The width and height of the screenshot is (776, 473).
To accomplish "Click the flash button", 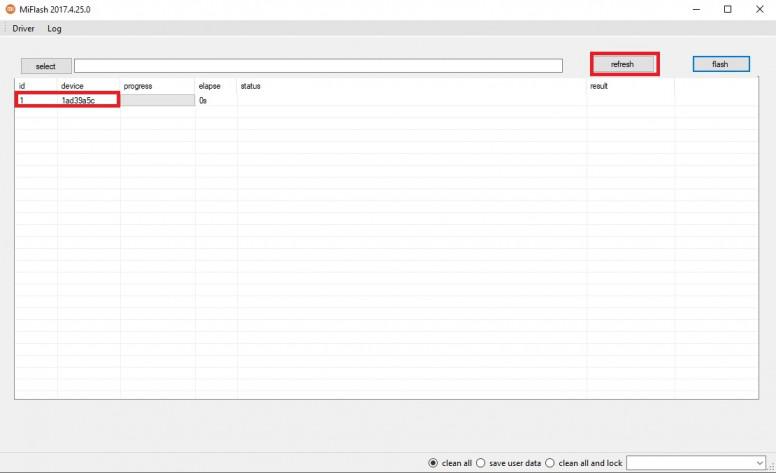I will (x=721, y=64).
